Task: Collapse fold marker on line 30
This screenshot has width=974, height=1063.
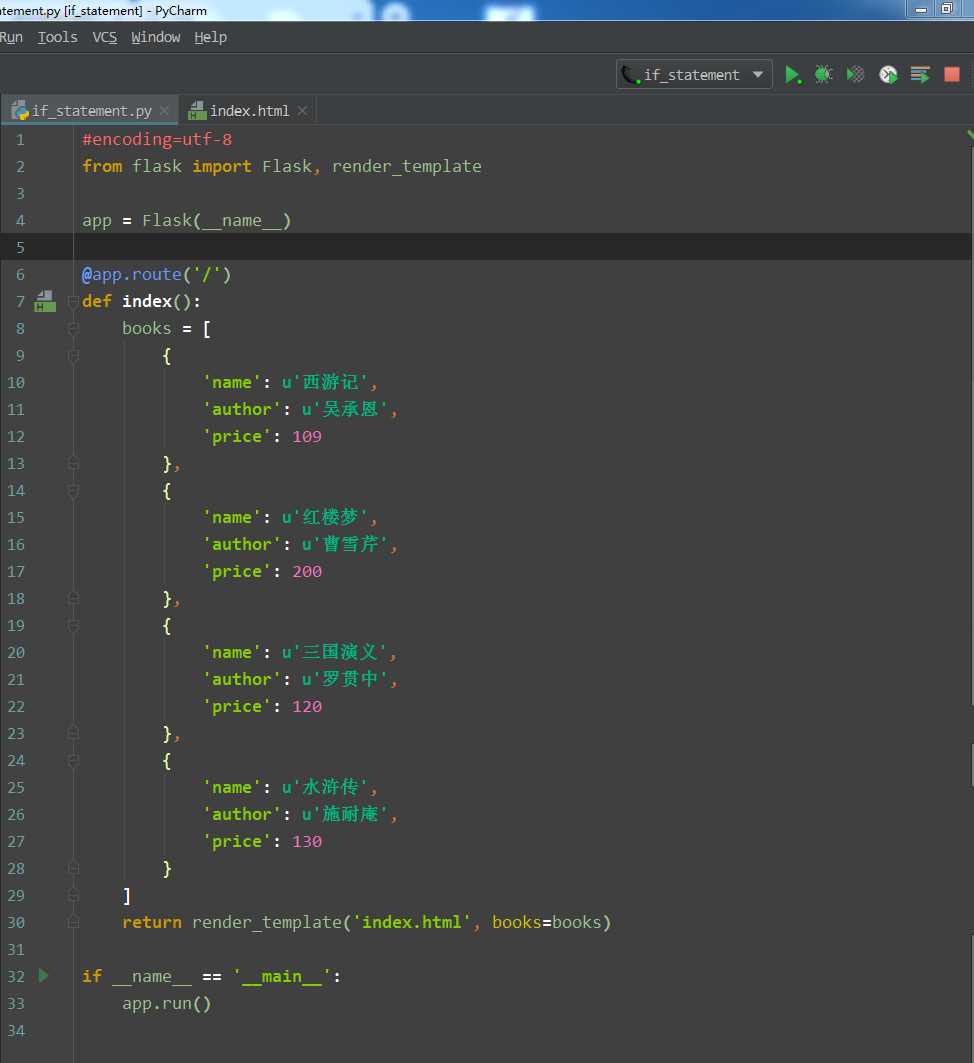Action: (73, 922)
